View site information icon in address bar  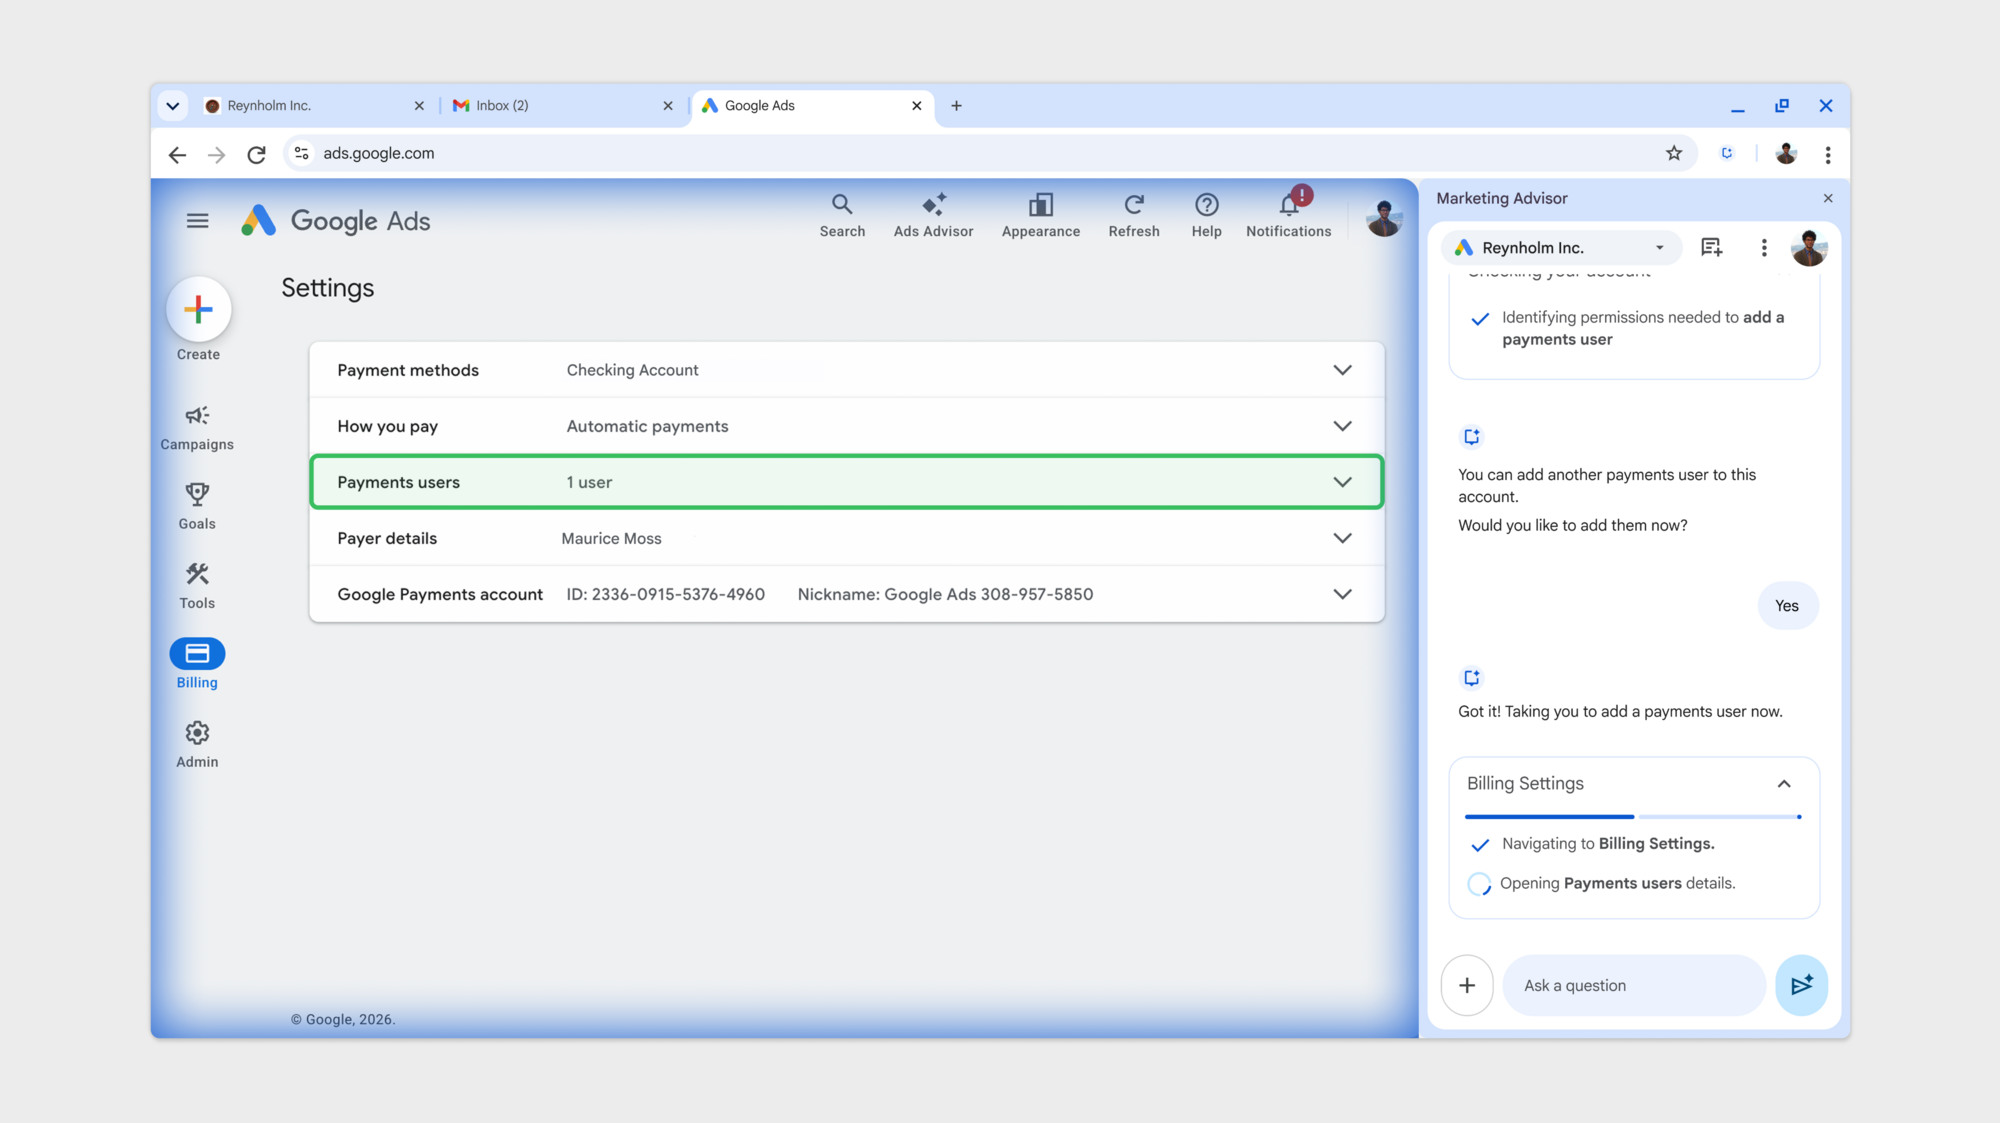click(x=301, y=153)
